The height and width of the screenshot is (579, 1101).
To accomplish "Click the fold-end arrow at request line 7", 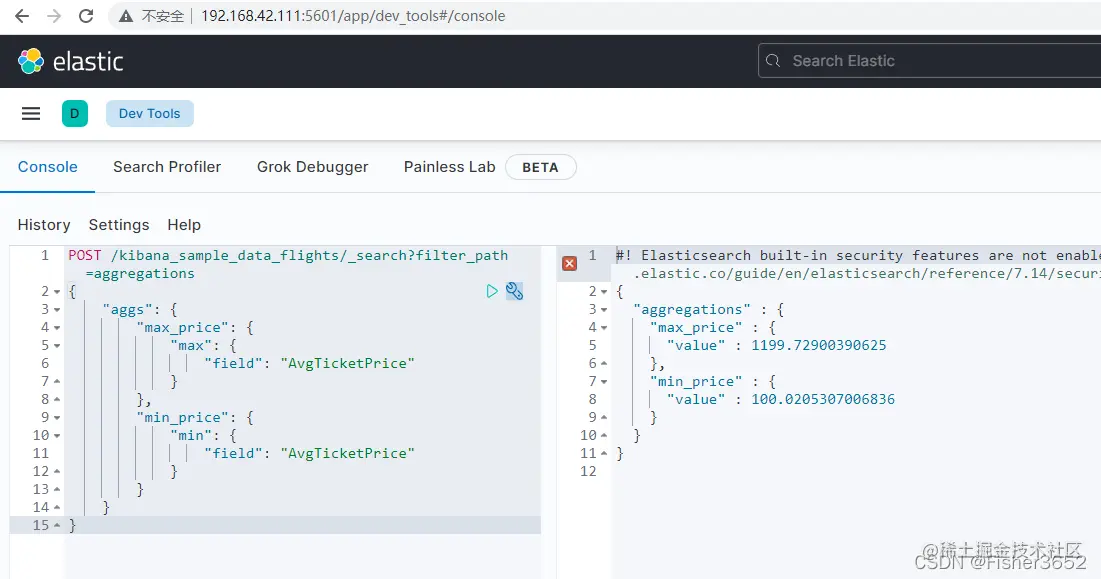I will [57, 381].
